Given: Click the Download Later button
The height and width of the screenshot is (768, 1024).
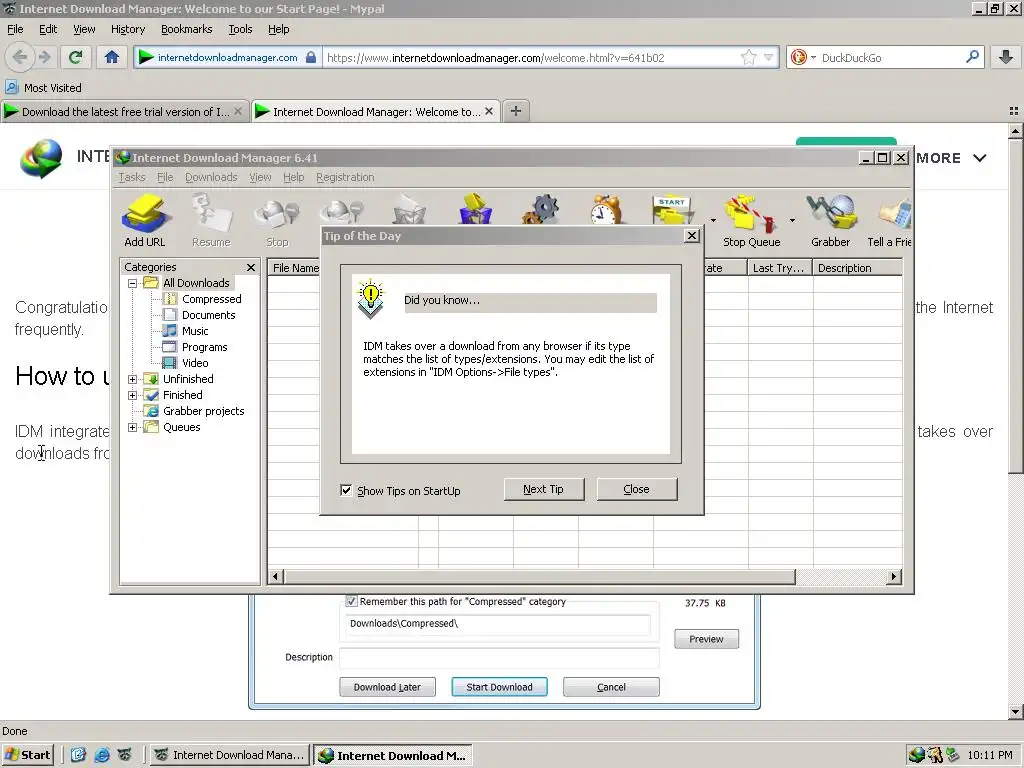Looking at the screenshot, I should pyautogui.click(x=387, y=687).
